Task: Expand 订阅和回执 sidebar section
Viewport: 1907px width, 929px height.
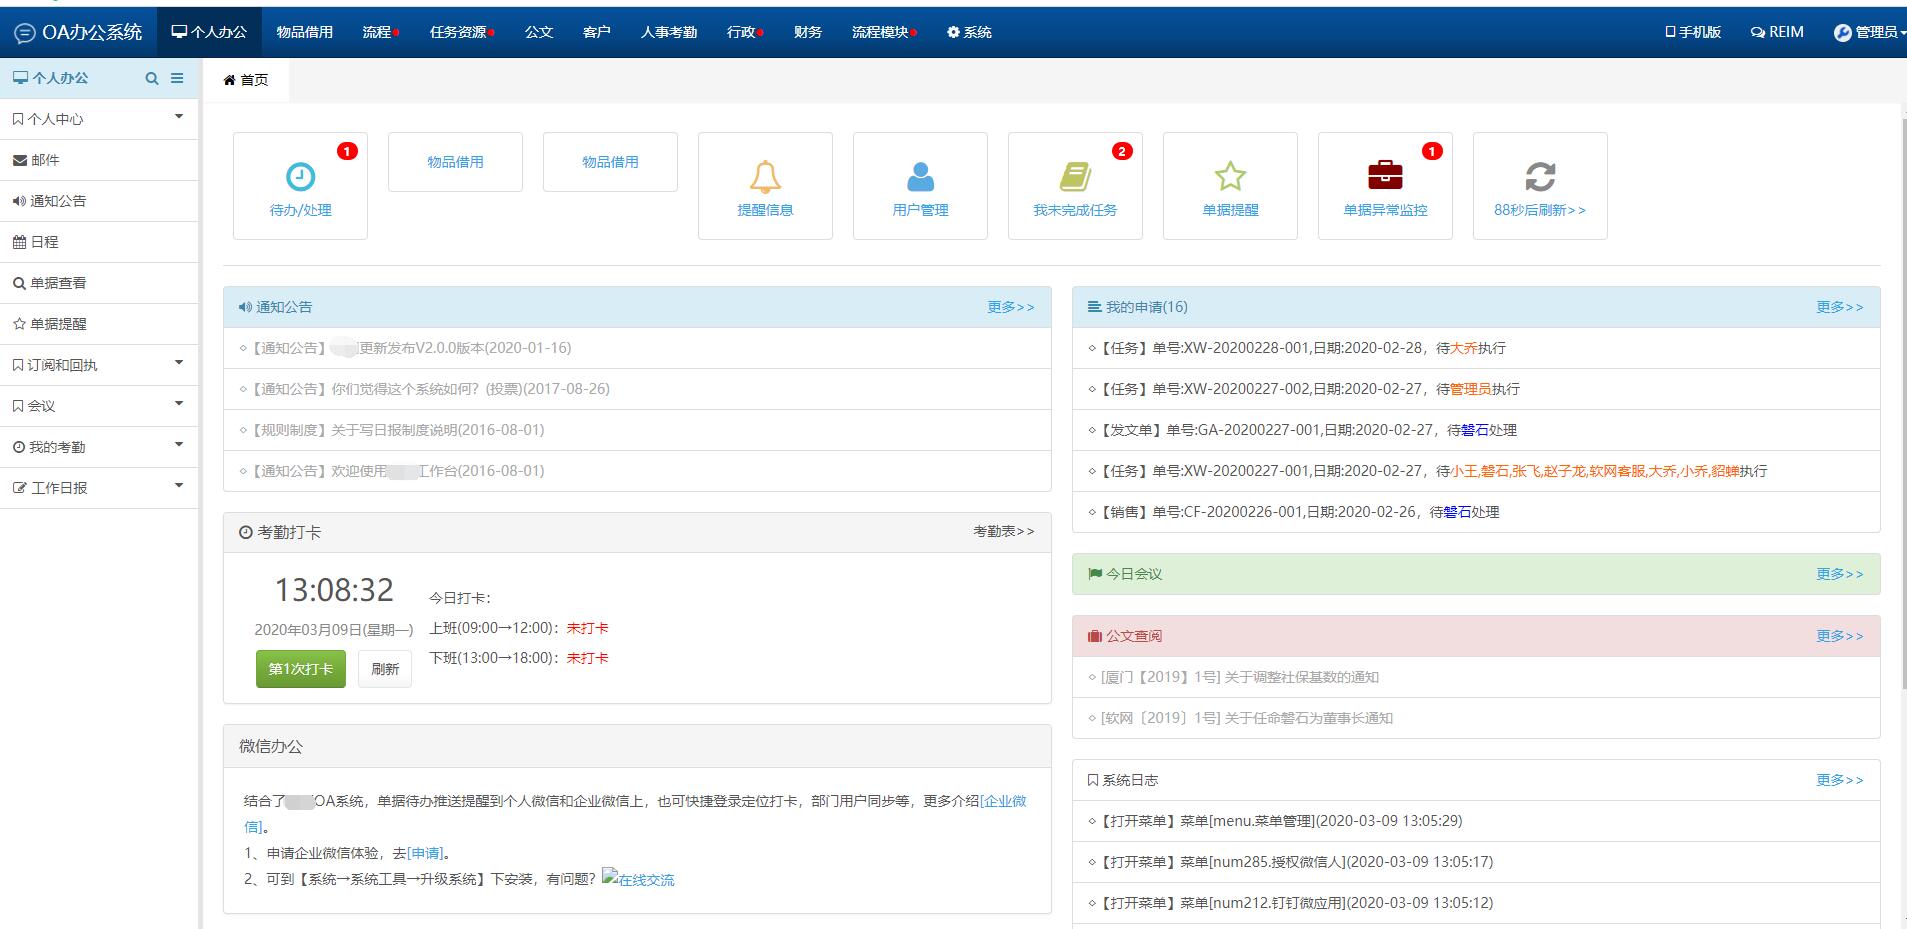Action: pyautogui.click(x=99, y=365)
